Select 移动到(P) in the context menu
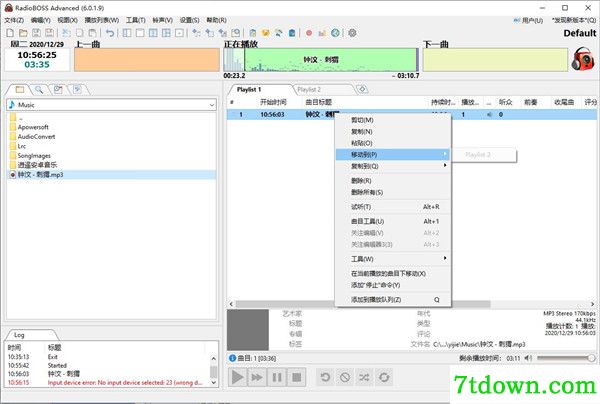600x404 pixels. (393, 155)
